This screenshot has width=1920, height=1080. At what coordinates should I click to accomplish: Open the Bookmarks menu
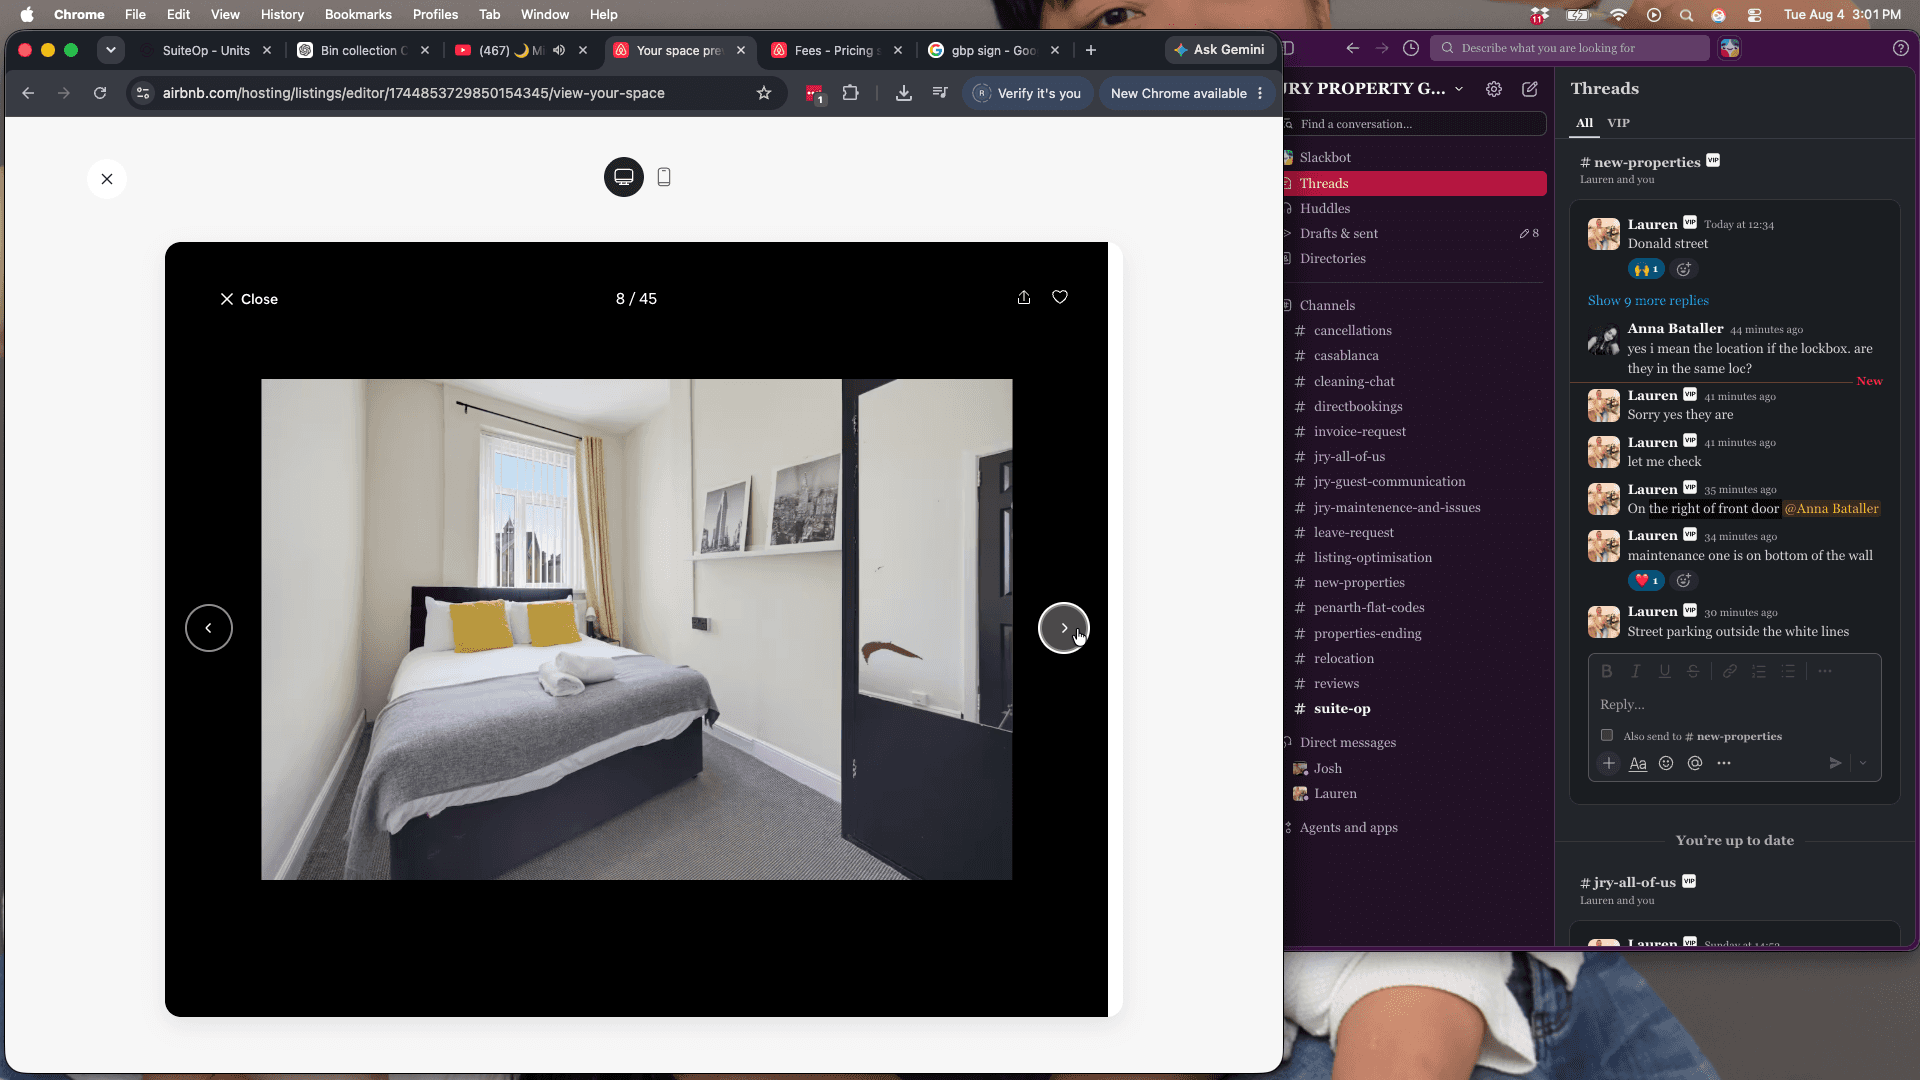pos(358,14)
